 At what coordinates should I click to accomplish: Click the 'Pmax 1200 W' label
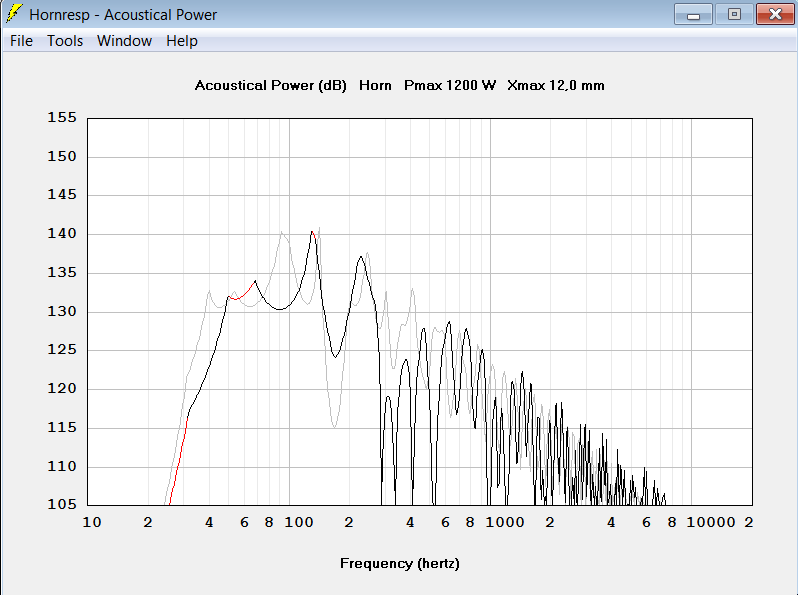pos(450,86)
